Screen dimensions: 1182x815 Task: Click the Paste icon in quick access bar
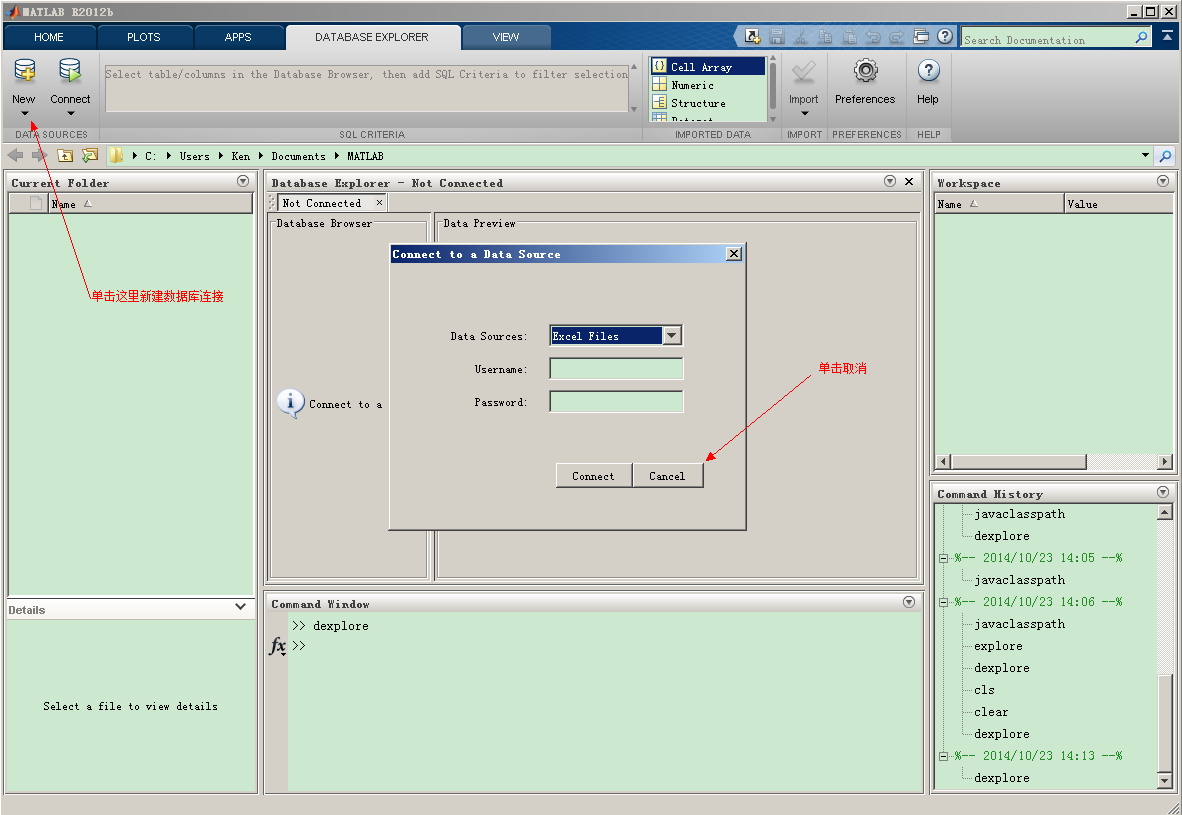click(849, 36)
